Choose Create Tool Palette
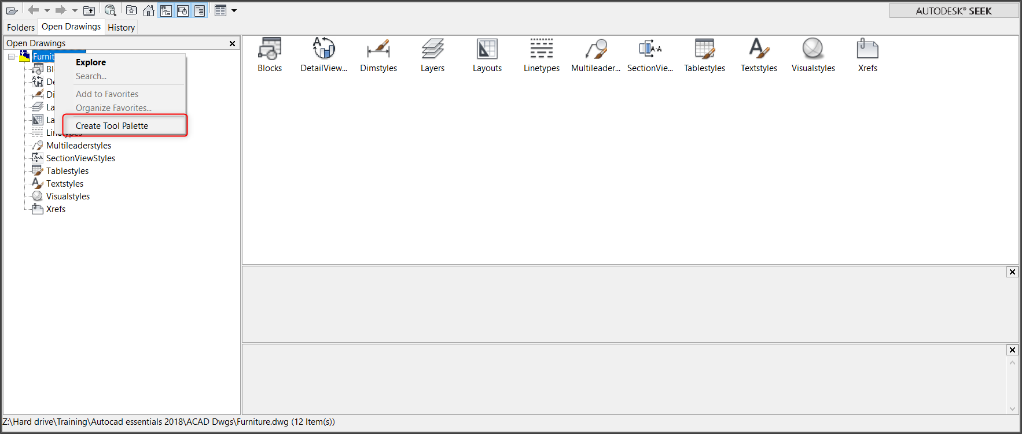This screenshot has height=434, width=1022. (x=124, y=125)
